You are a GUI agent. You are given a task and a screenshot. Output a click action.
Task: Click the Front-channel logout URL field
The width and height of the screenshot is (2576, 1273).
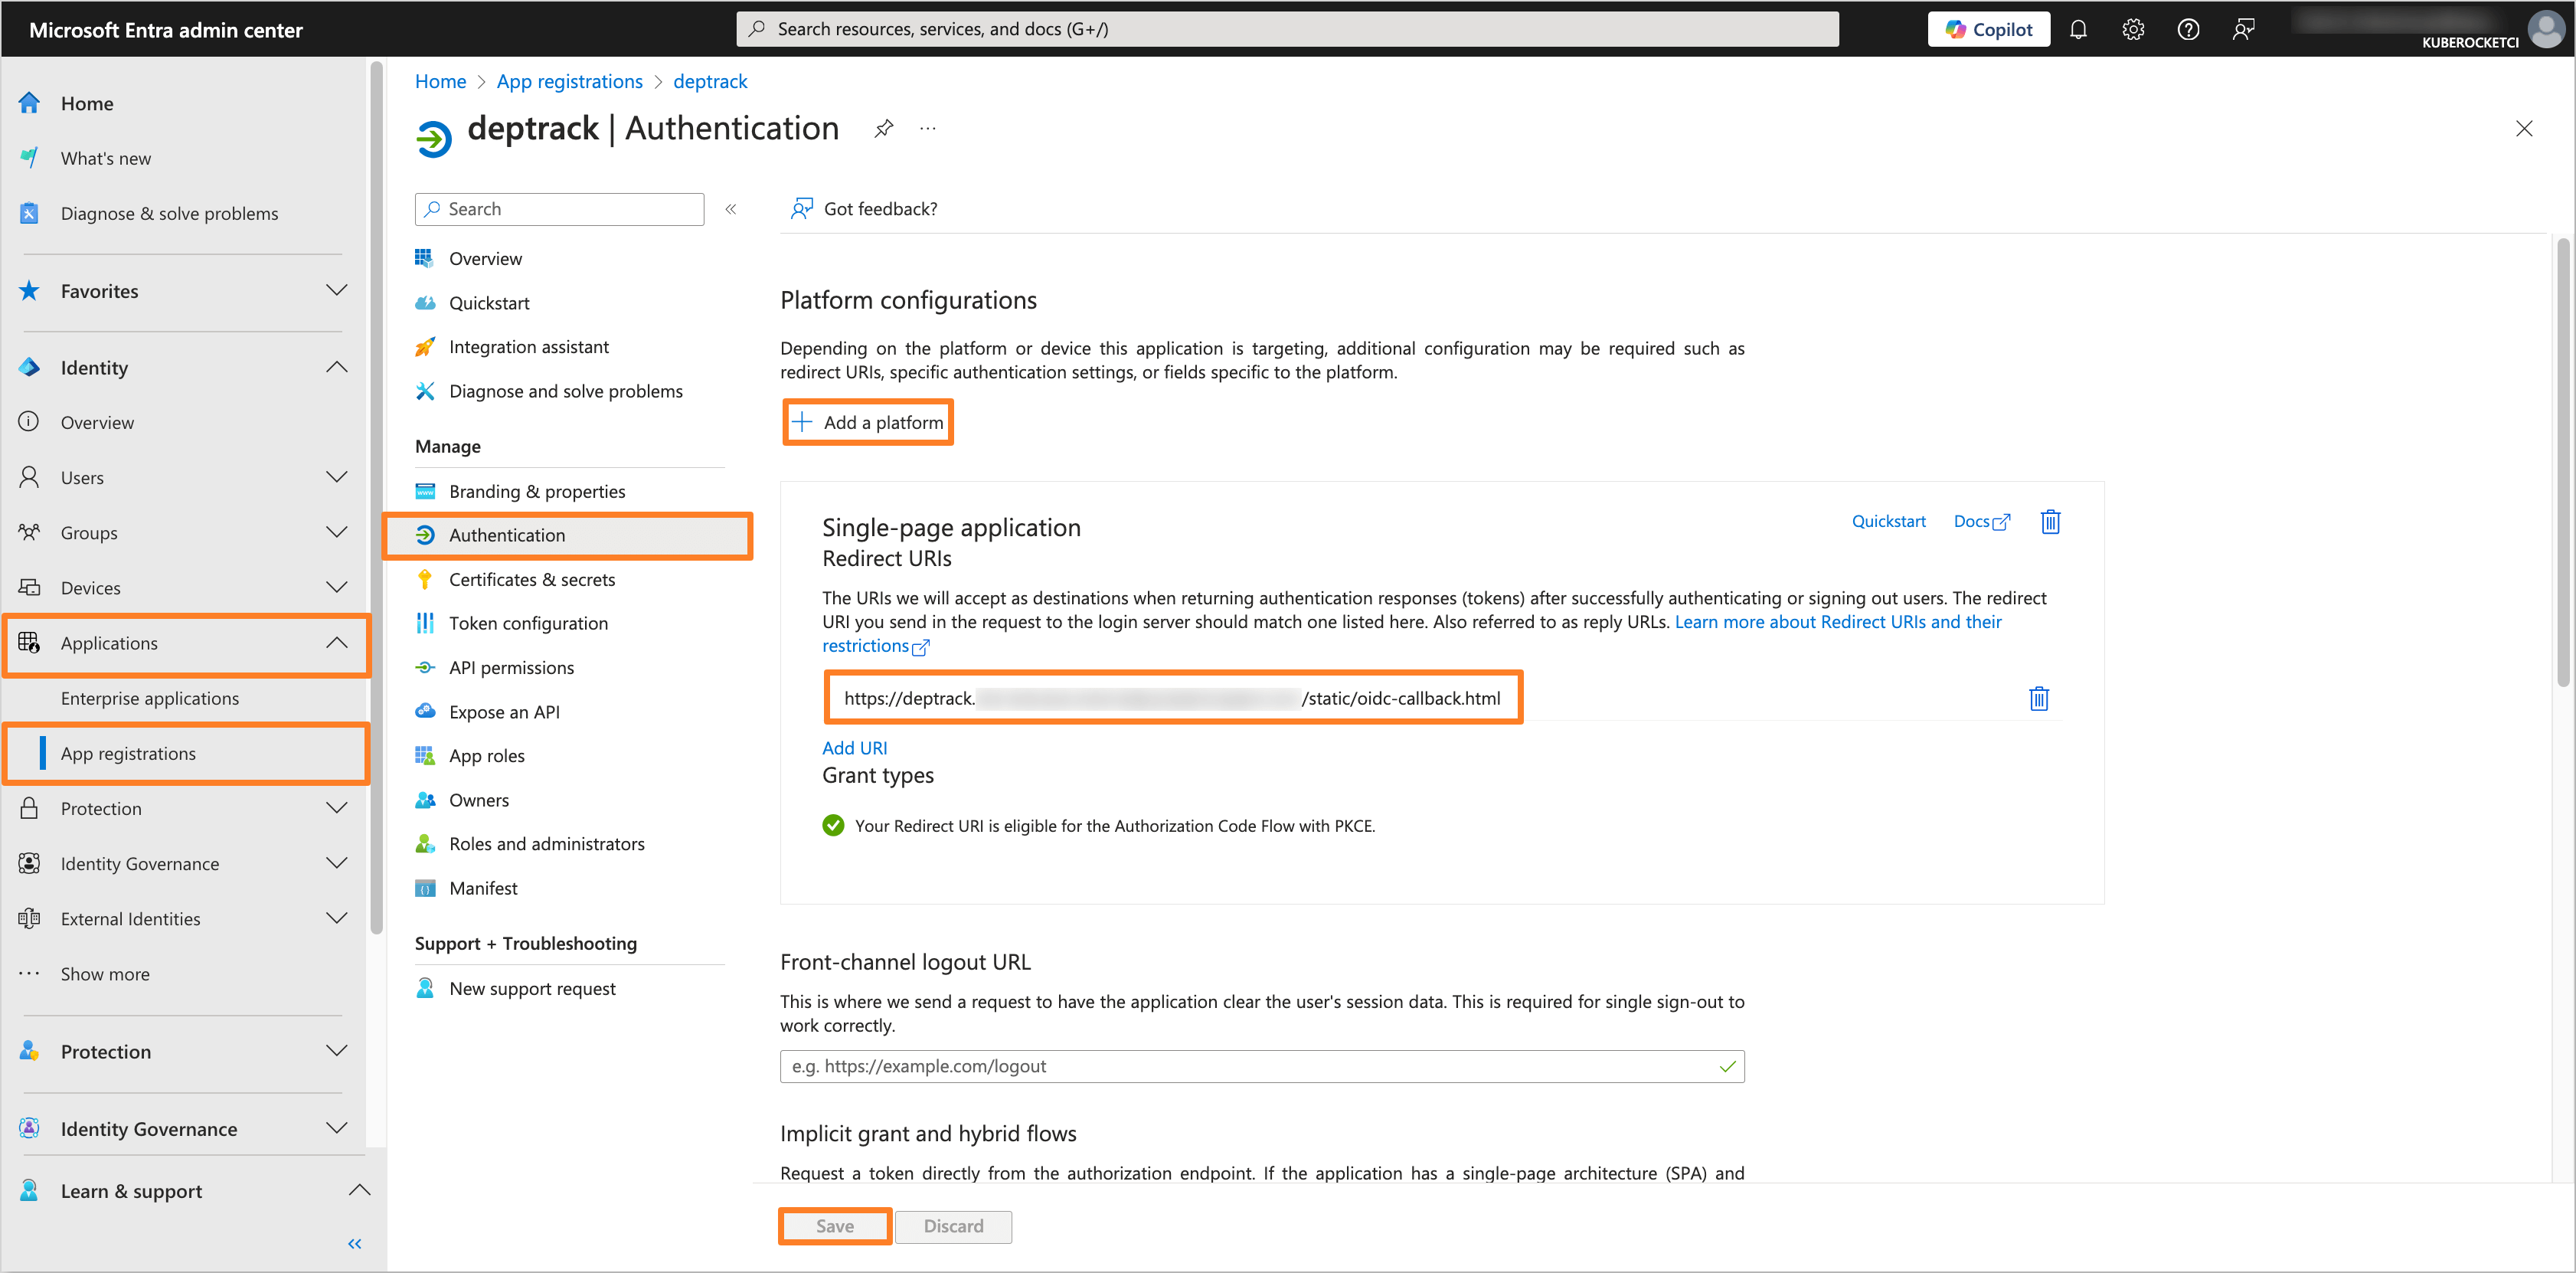click(x=1250, y=1066)
